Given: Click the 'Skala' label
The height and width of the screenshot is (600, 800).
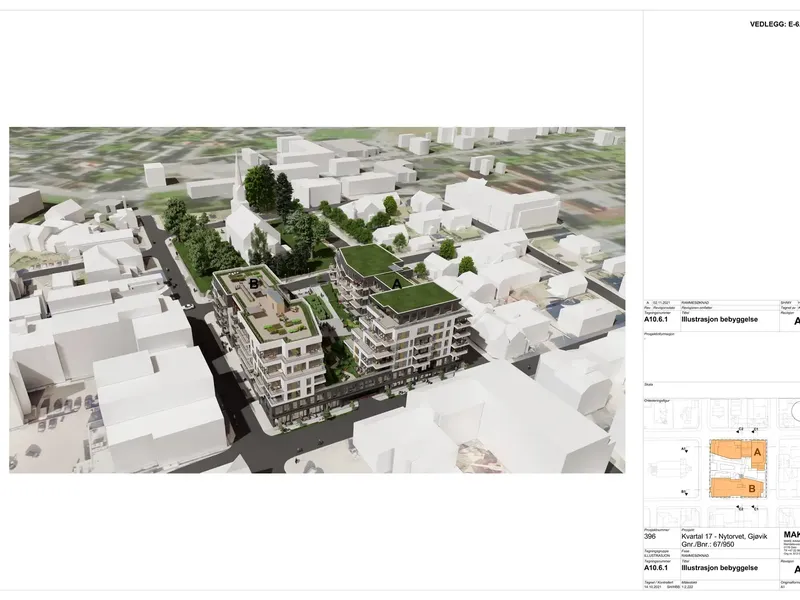Looking at the screenshot, I should click(648, 385).
